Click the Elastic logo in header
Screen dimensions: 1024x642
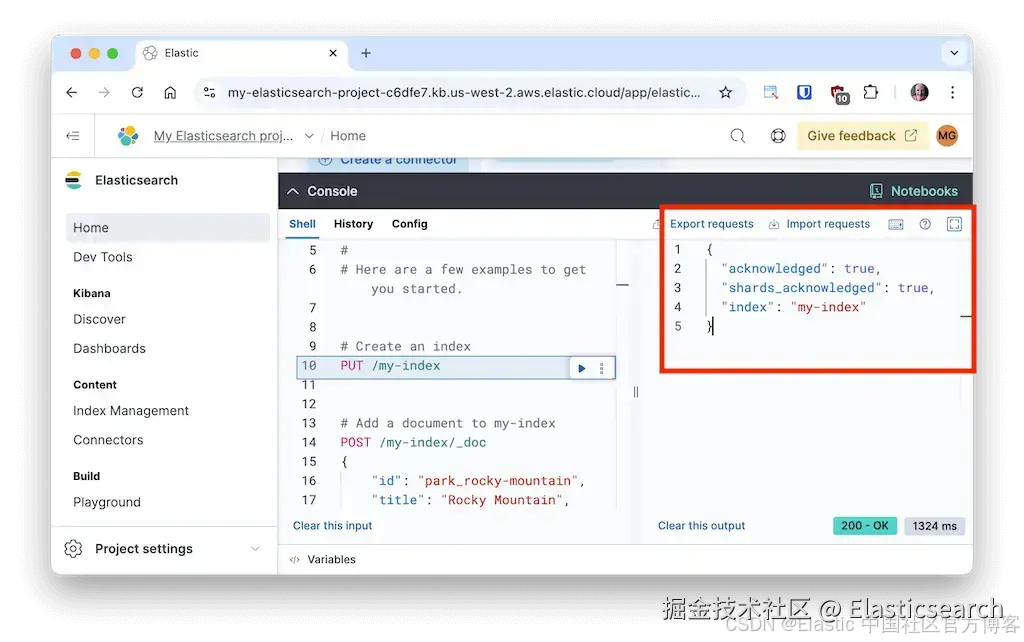(x=128, y=136)
